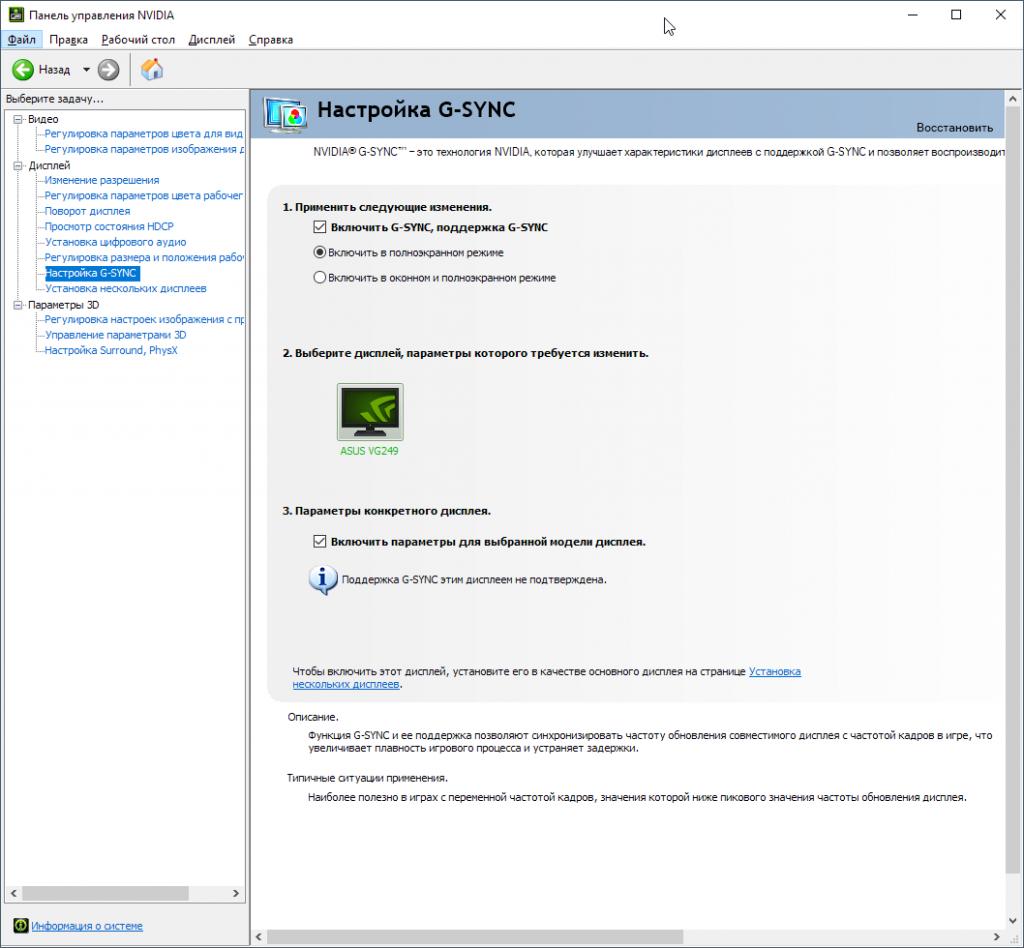1024x948 pixels.
Task: Open Изменение разрешения task
Action: [x=102, y=180]
